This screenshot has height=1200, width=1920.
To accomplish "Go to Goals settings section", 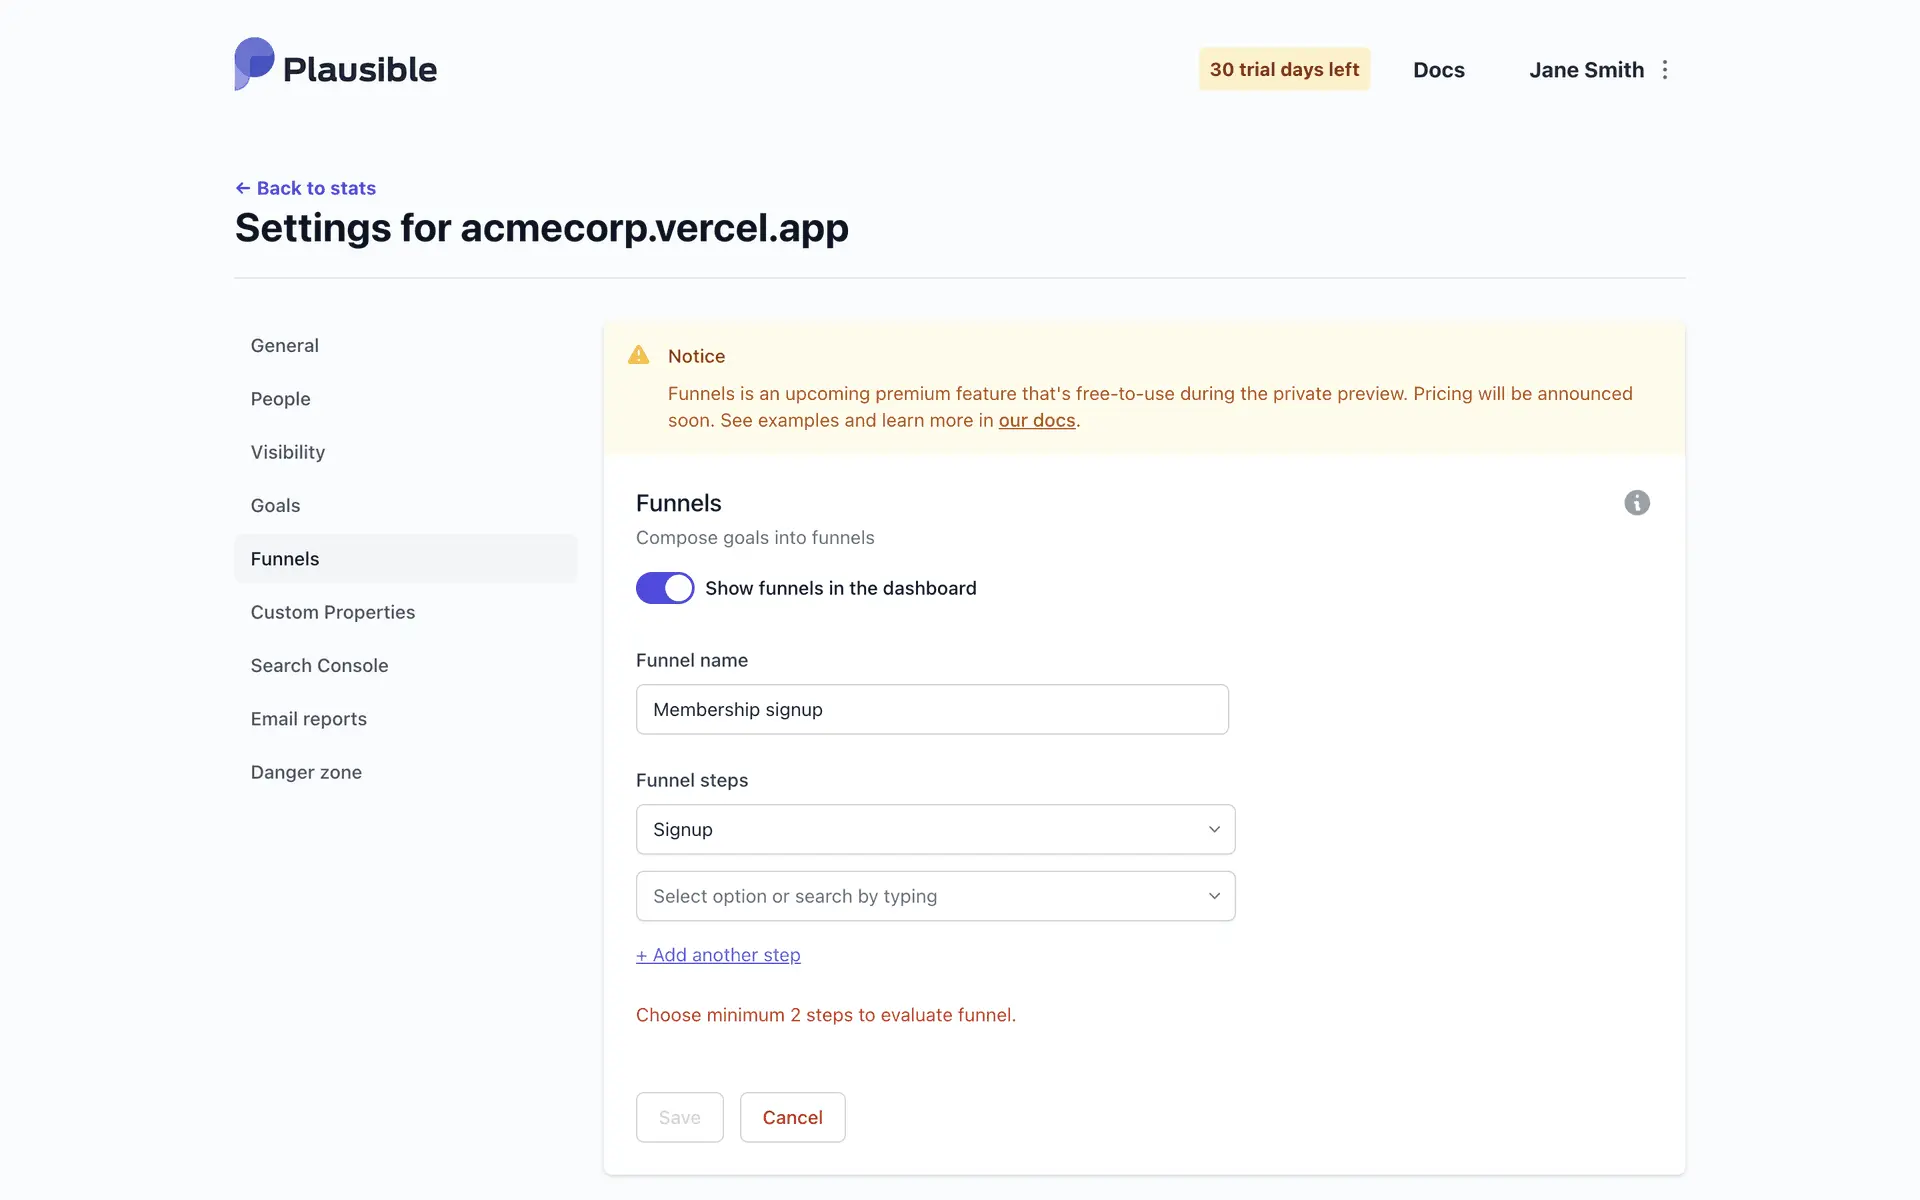I will coord(275,505).
